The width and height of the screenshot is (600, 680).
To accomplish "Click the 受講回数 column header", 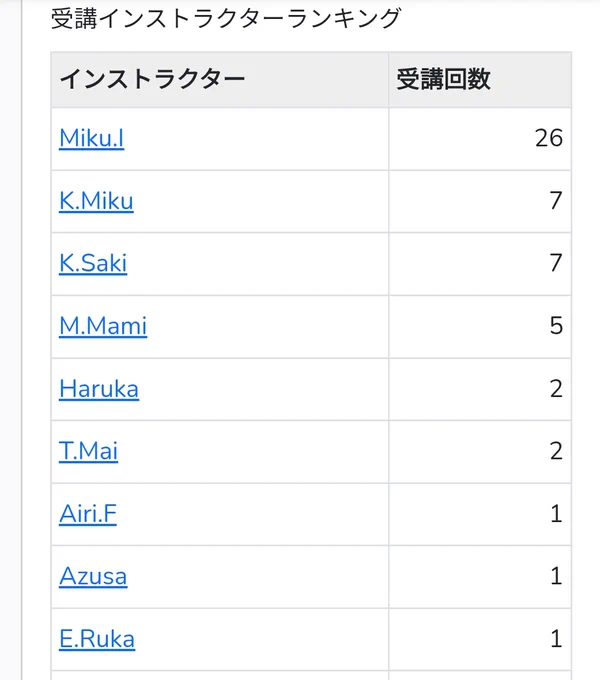I will [443, 80].
